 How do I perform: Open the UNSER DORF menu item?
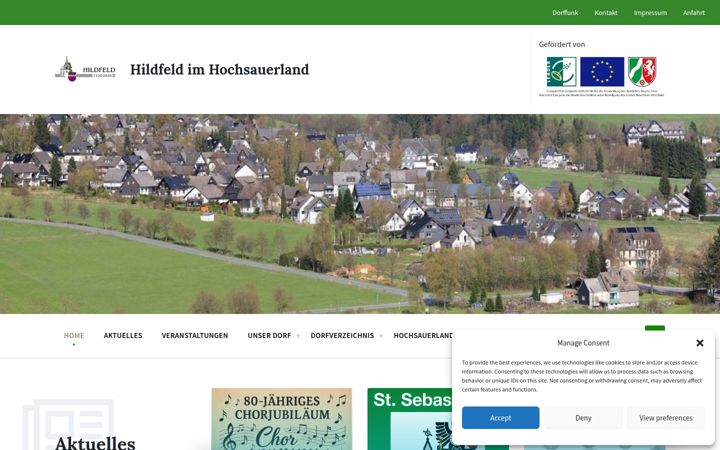click(x=270, y=335)
